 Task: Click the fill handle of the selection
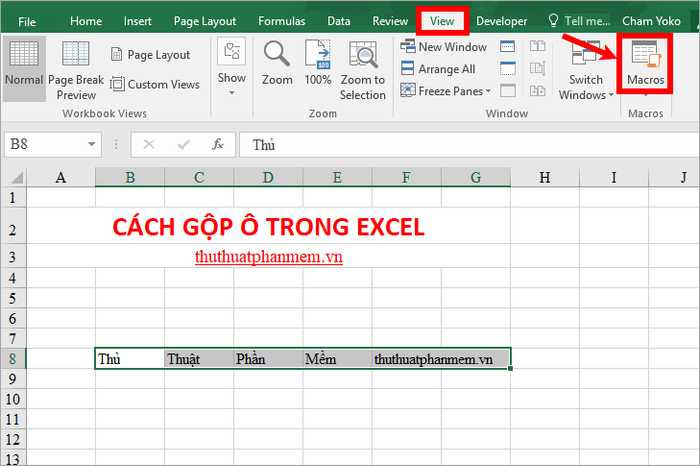(x=510, y=368)
